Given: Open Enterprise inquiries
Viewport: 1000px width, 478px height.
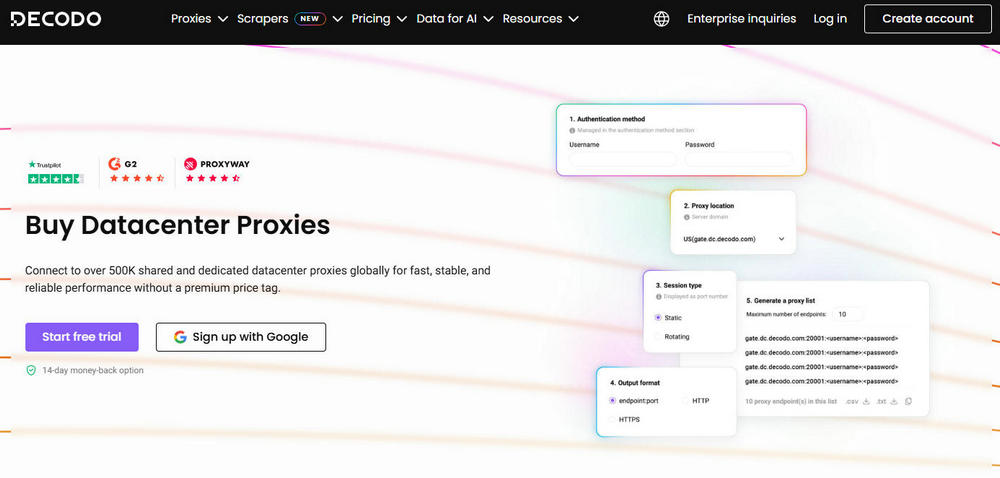Looking at the screenshot, I should tap(742, 19).
